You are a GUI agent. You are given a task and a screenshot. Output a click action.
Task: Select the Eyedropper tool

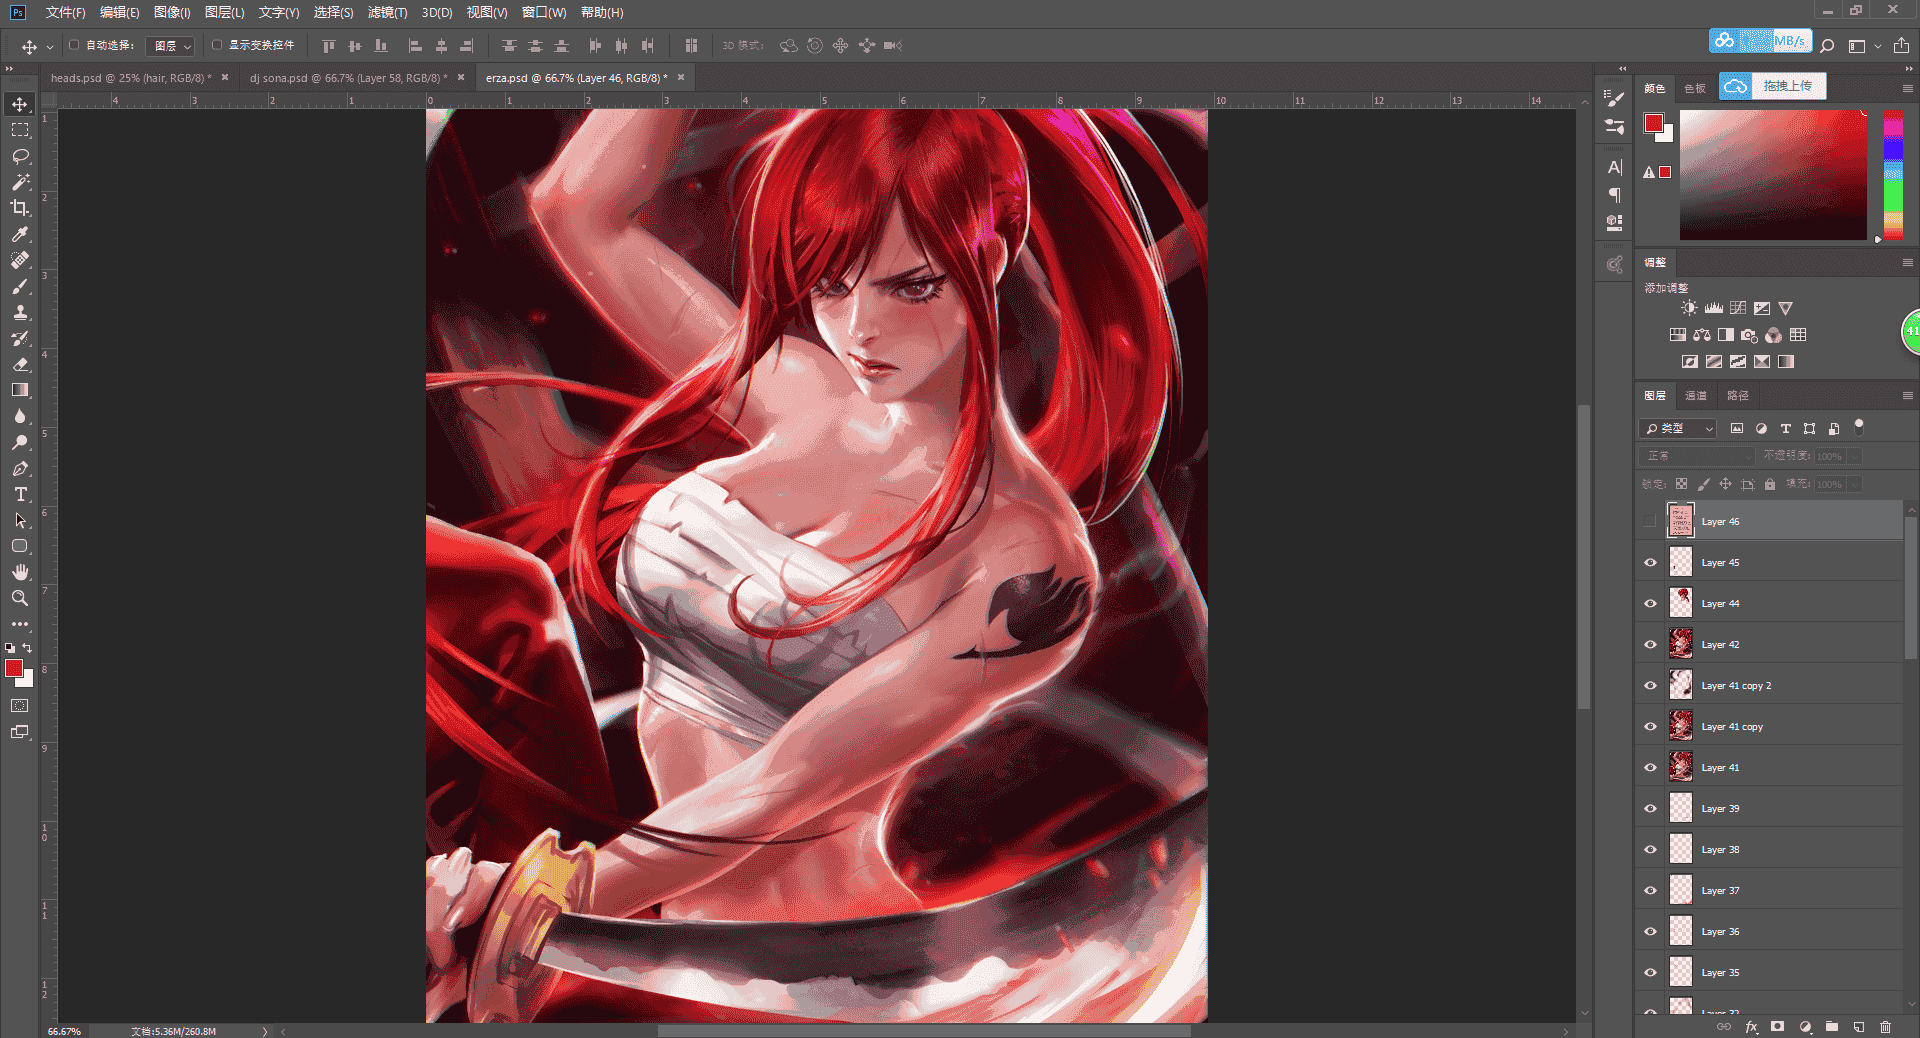click(20, 234)
